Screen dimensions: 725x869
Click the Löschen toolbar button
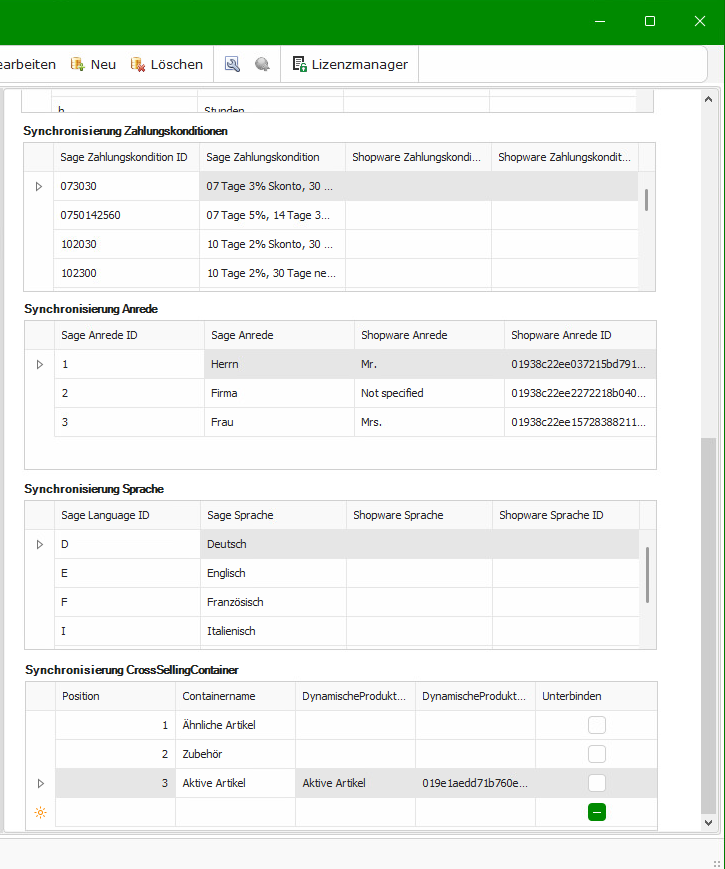pyautogui.click(x=166, y=64)
